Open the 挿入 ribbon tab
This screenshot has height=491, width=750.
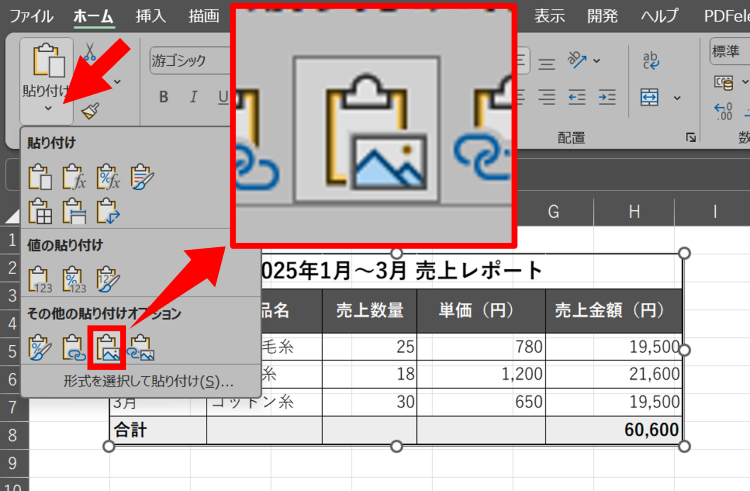point(151,16)
